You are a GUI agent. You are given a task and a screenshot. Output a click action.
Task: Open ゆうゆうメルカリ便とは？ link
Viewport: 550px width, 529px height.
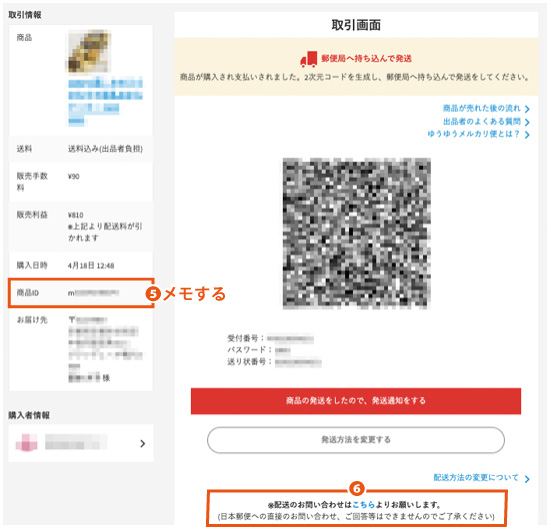tap(473, 134)
